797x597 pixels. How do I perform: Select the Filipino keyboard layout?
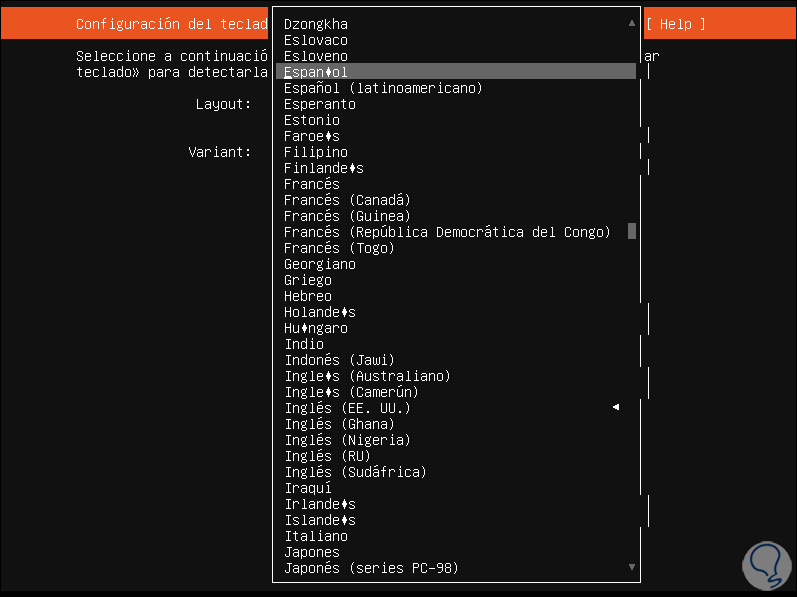point(315,152)
